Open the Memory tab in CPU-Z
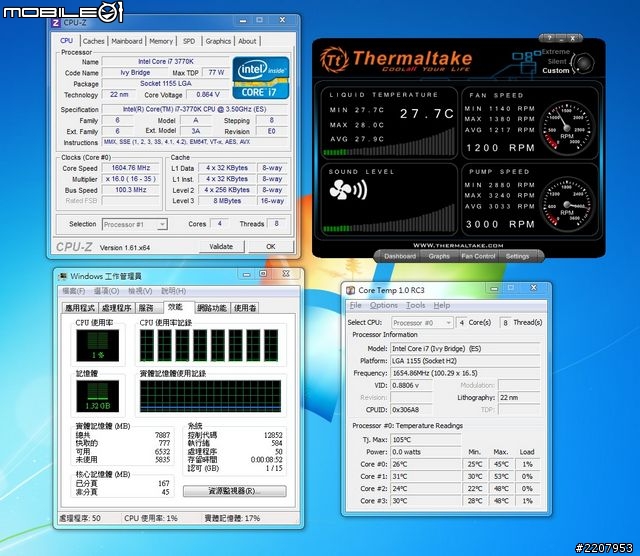640x556 pixels. pos(161,41)
